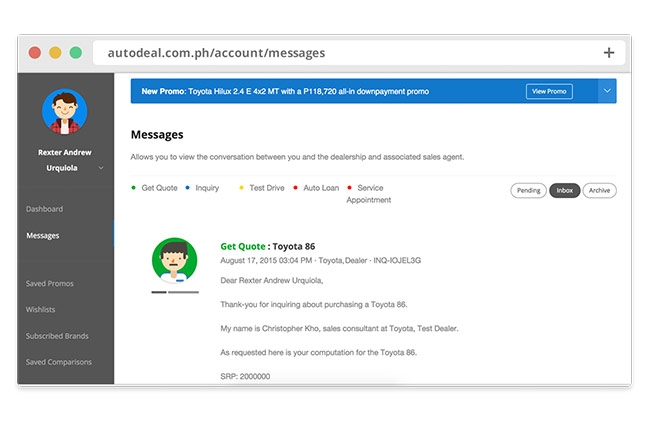
Task: Click the red window close button
Action: pos(35,53)
